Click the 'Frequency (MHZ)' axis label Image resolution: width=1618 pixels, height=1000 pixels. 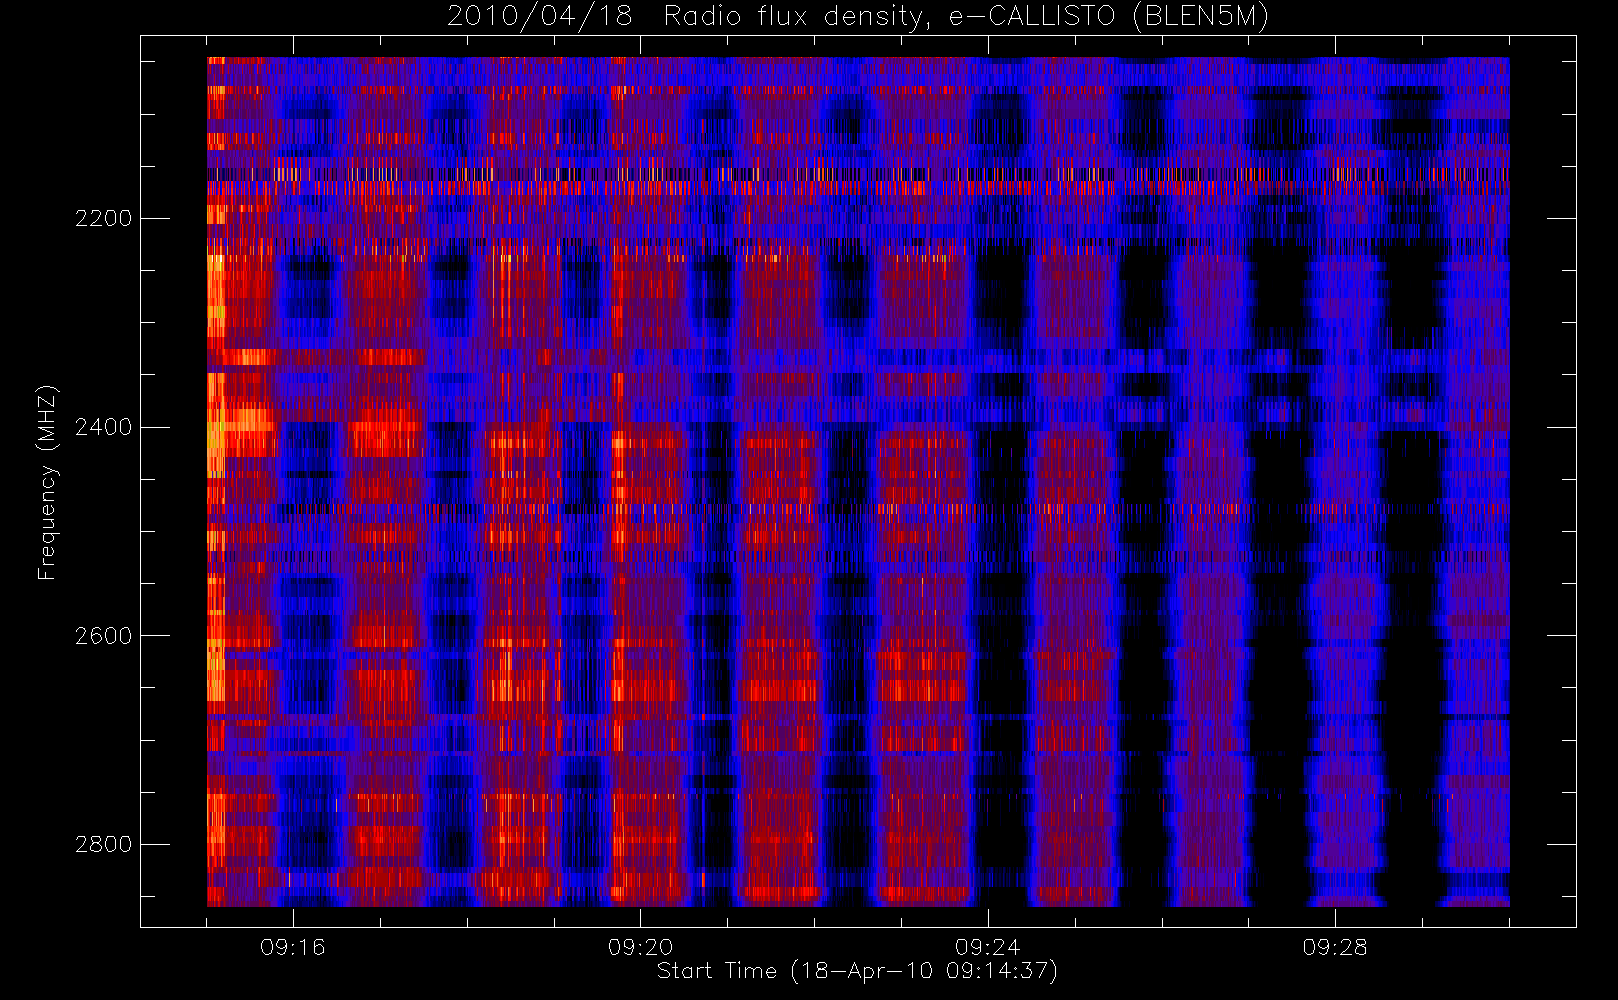tap(47, 483)
